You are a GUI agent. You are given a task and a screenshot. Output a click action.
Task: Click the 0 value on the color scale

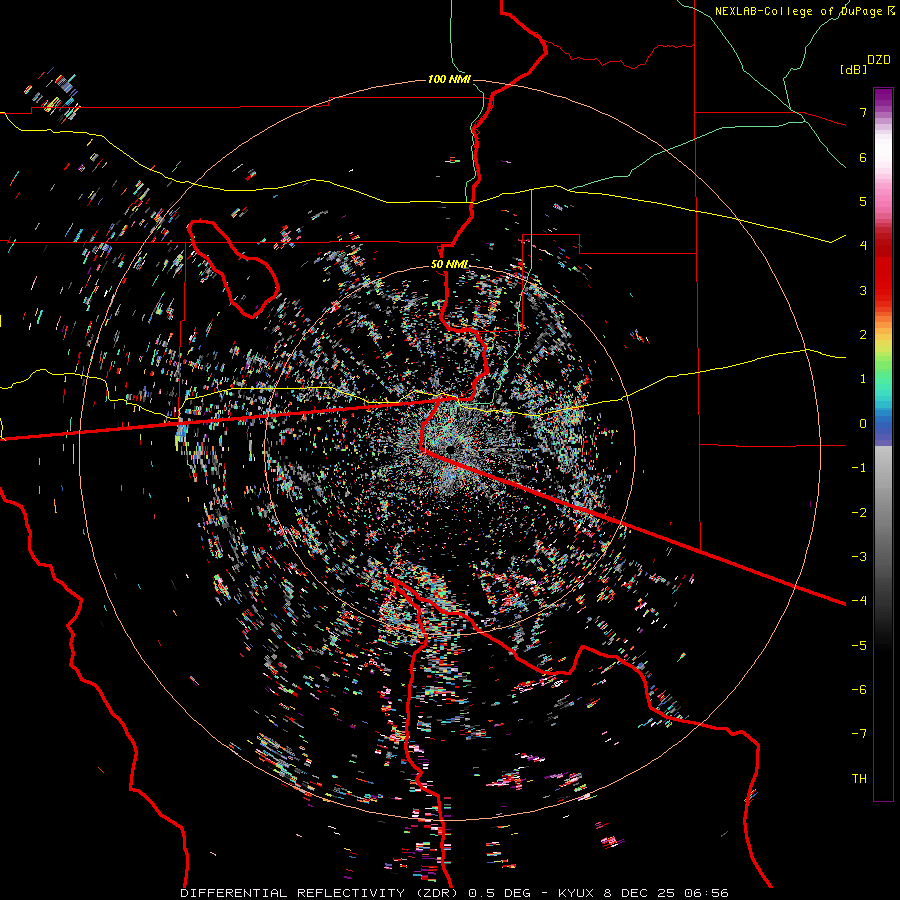(x=863, y=424)
